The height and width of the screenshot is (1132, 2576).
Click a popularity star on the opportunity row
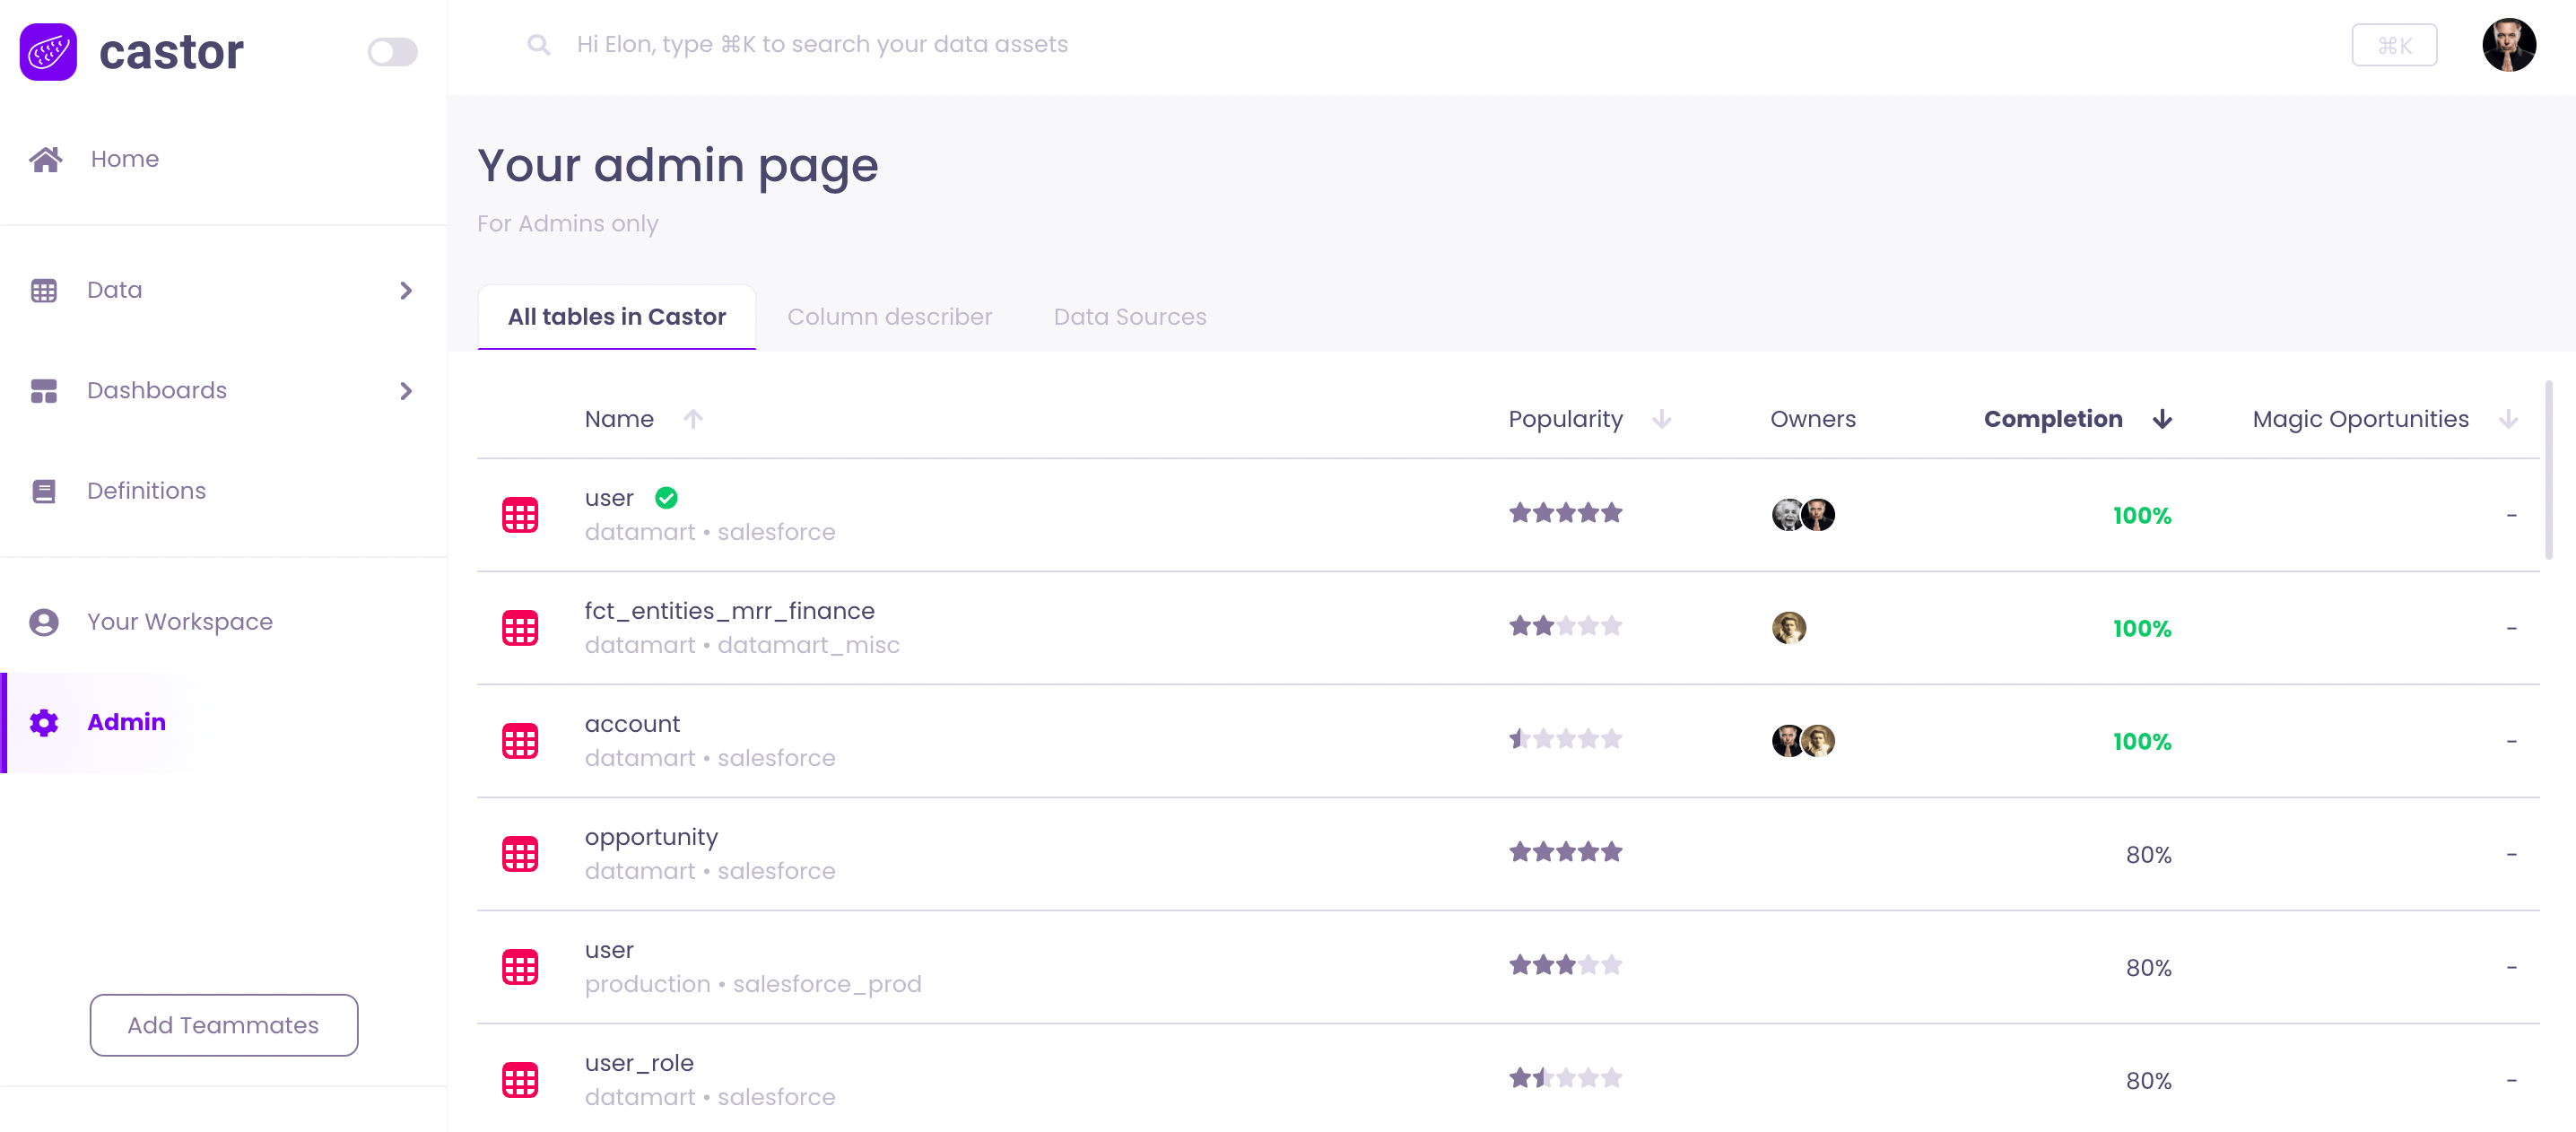pos(1566,851)
